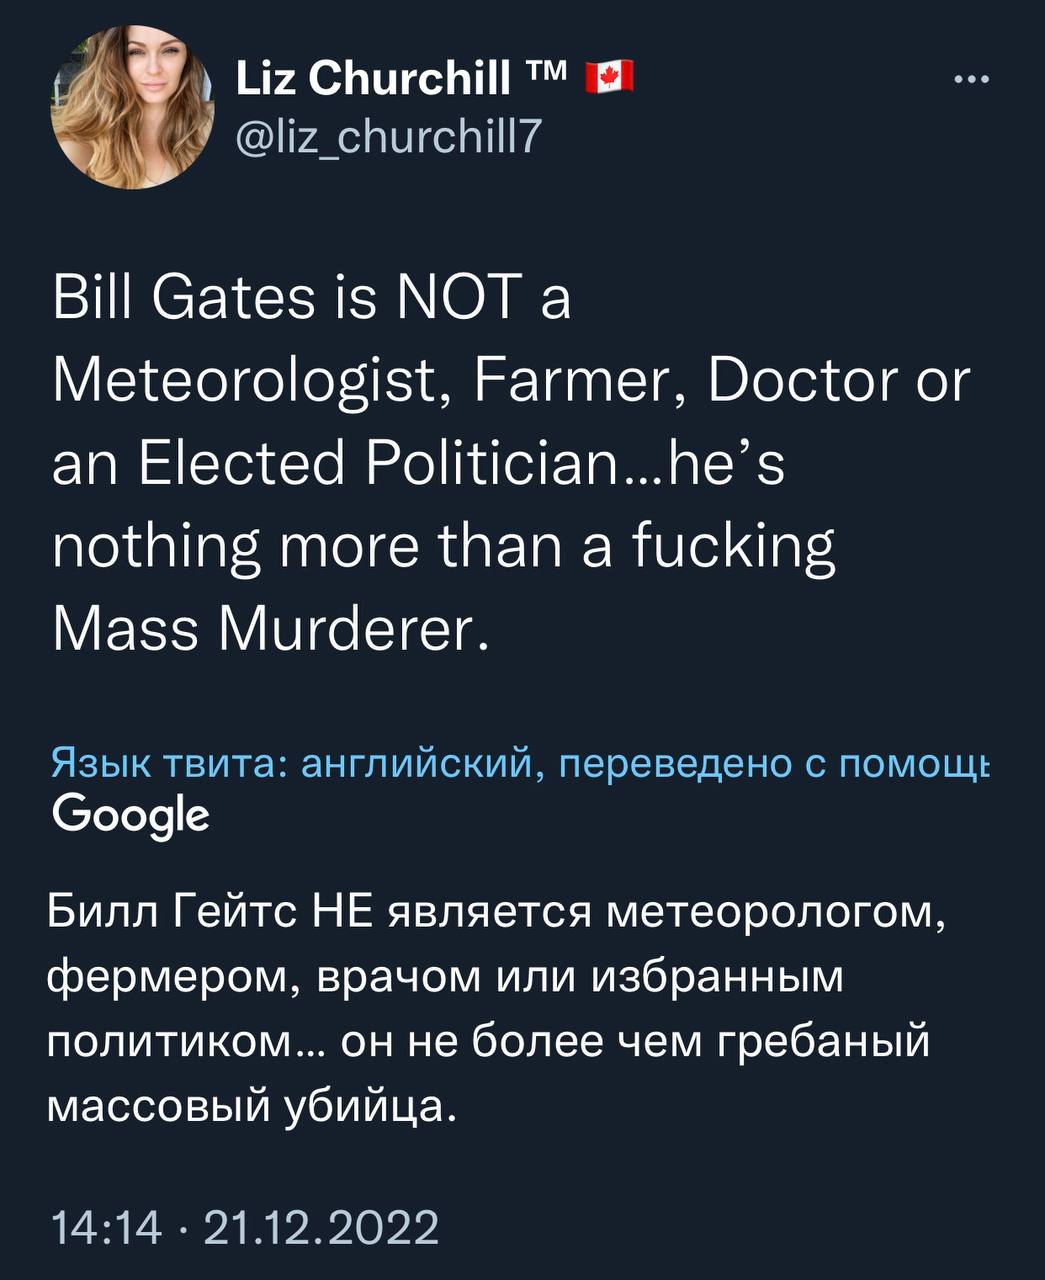Open the three-dot more options menu
The width and height of the screenshot is (1045, 1280).
coord(971,80)
